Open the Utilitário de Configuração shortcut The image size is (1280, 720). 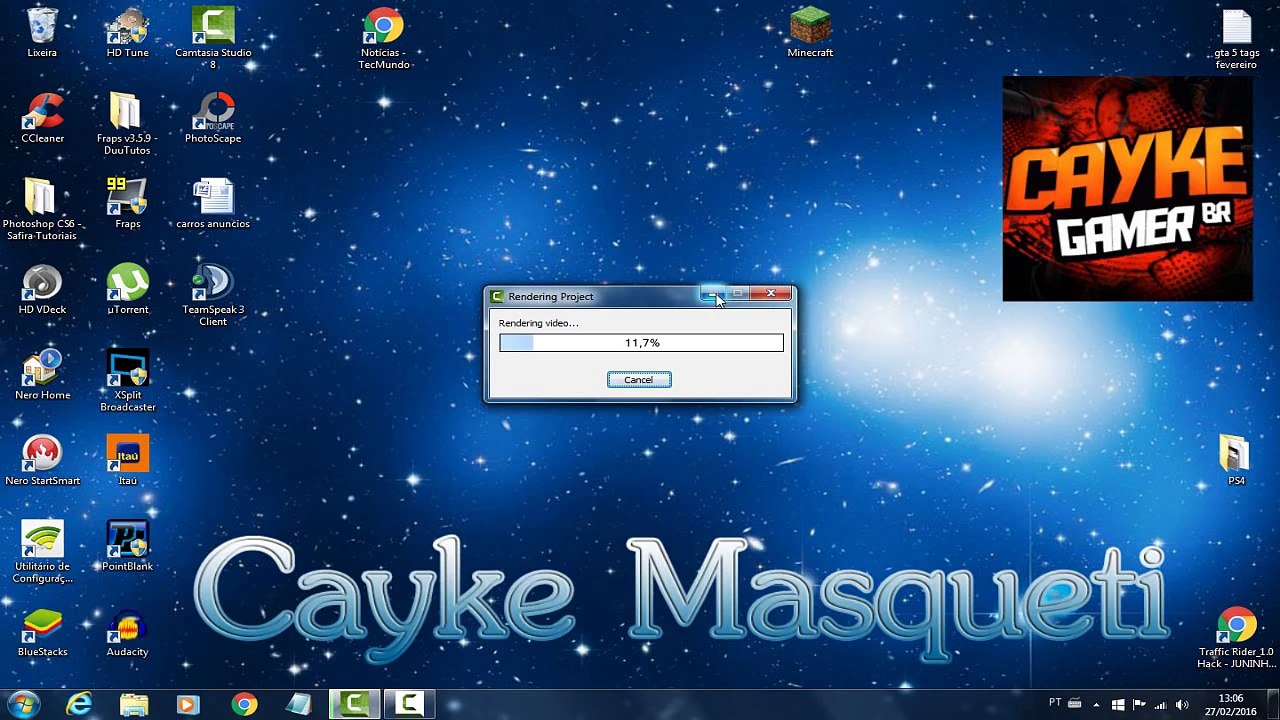42,552
